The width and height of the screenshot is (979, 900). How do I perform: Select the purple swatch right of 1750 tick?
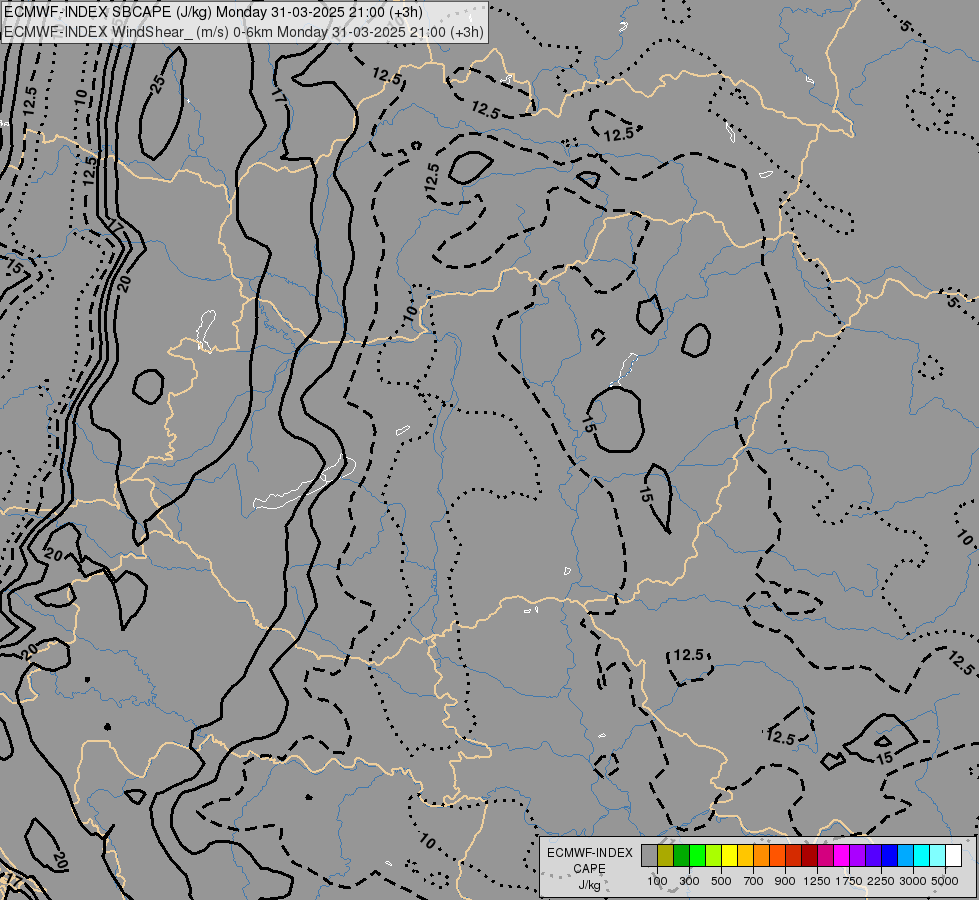pyautogui.click(x=857, y=856)
